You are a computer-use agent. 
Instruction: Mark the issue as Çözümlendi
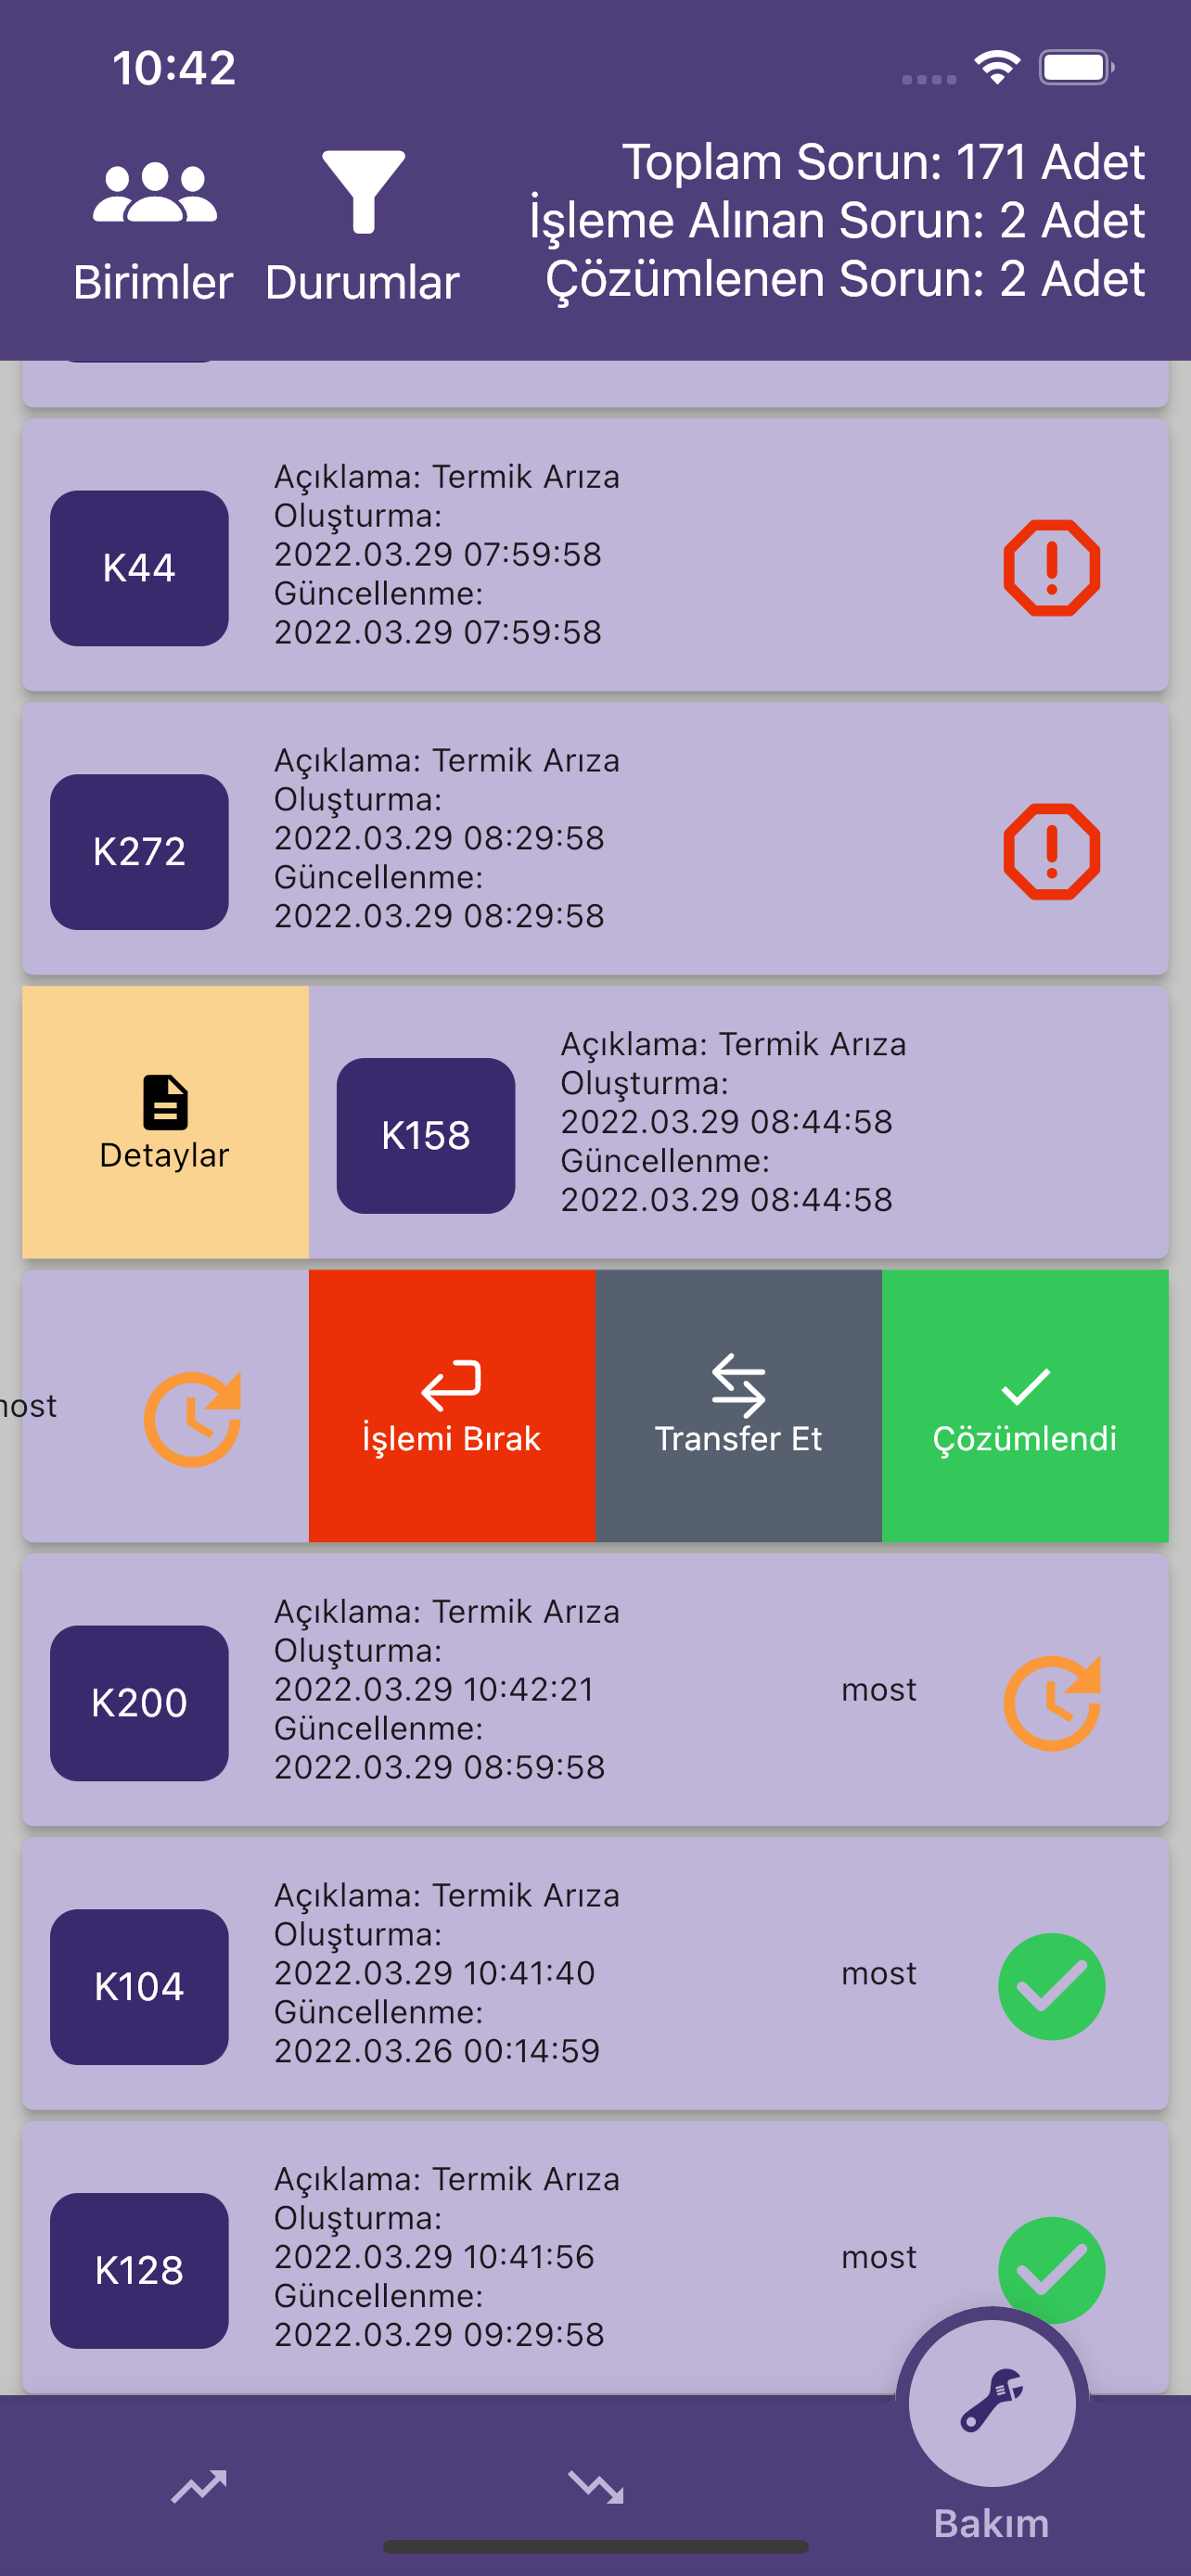tap(1024, 1406)
